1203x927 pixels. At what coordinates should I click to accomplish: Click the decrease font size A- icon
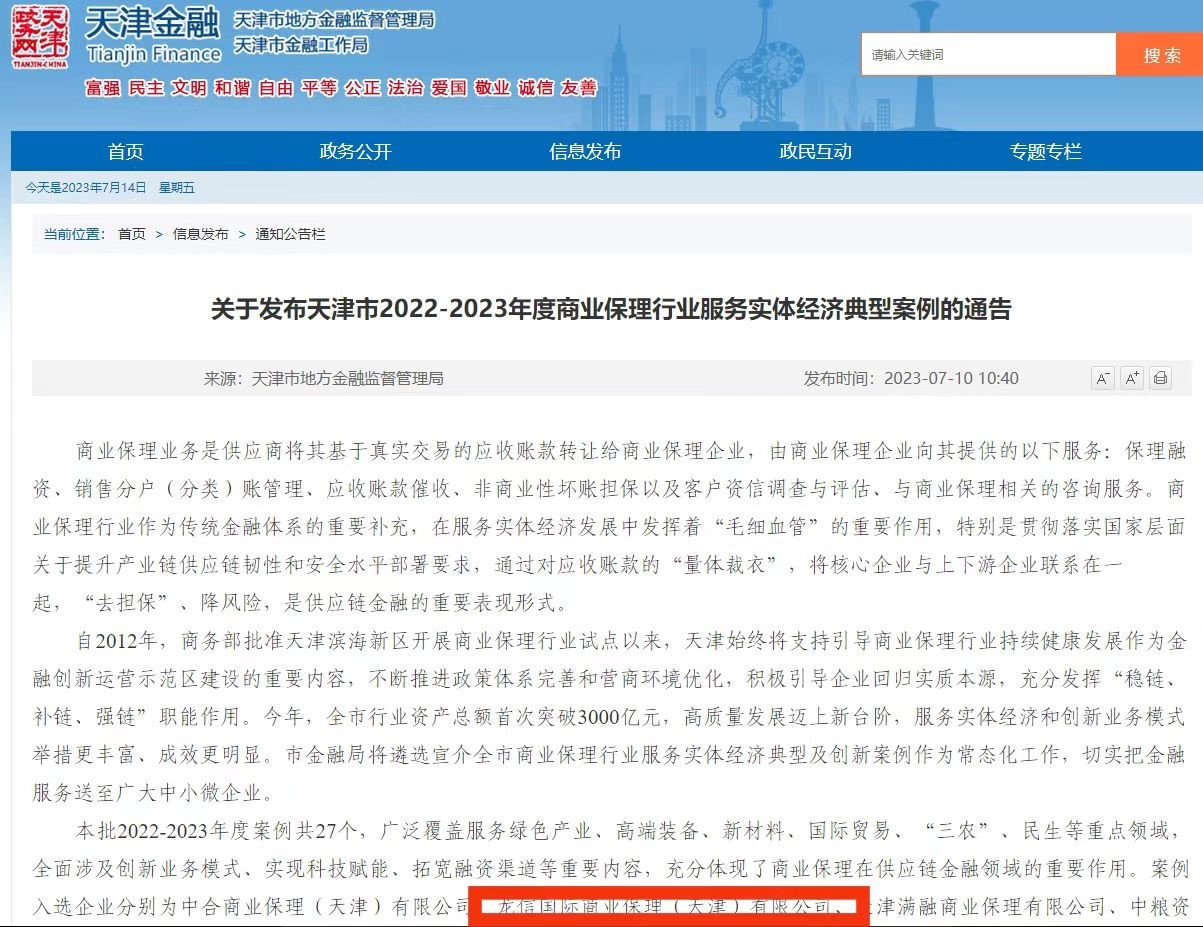[1102, 378]
